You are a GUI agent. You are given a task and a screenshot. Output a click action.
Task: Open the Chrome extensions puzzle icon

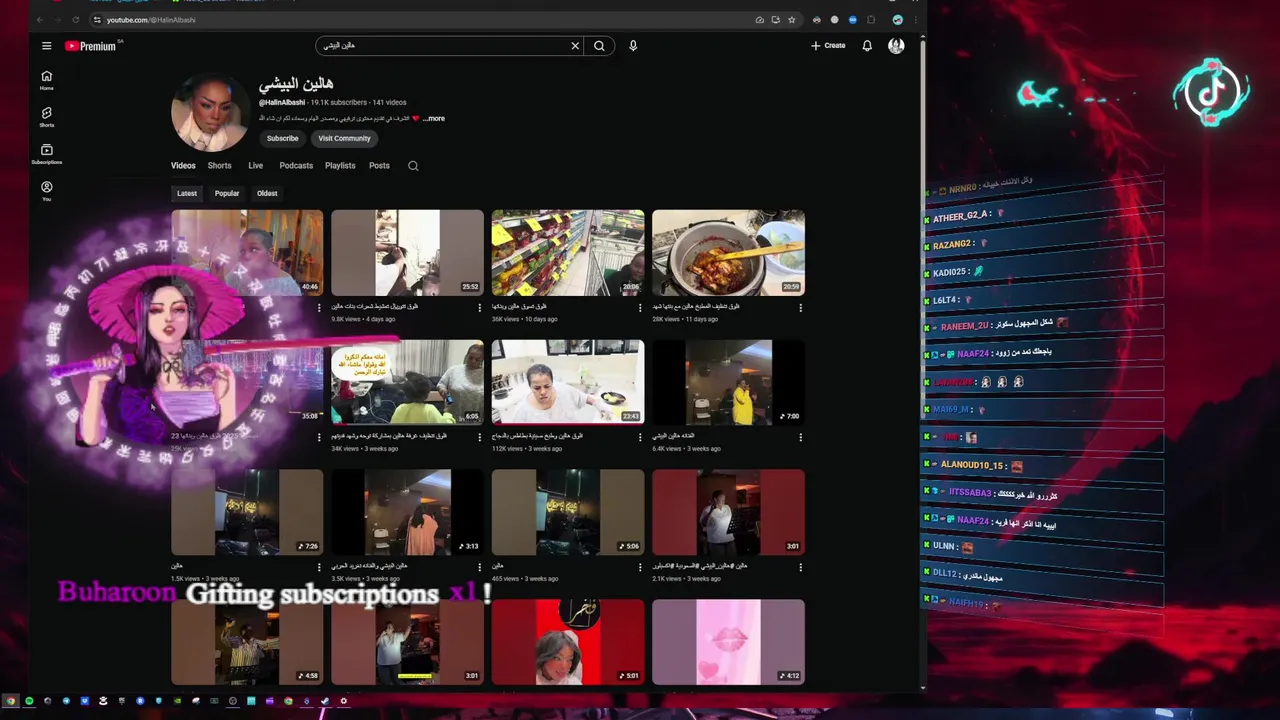871,20
